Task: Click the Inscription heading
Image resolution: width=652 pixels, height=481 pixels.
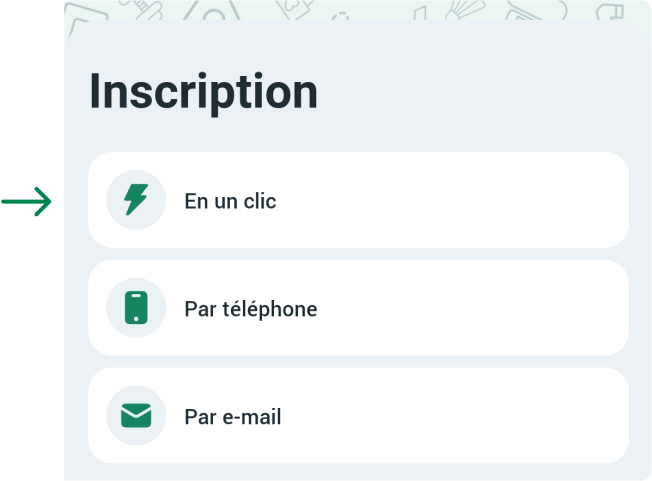Action: 204,92
